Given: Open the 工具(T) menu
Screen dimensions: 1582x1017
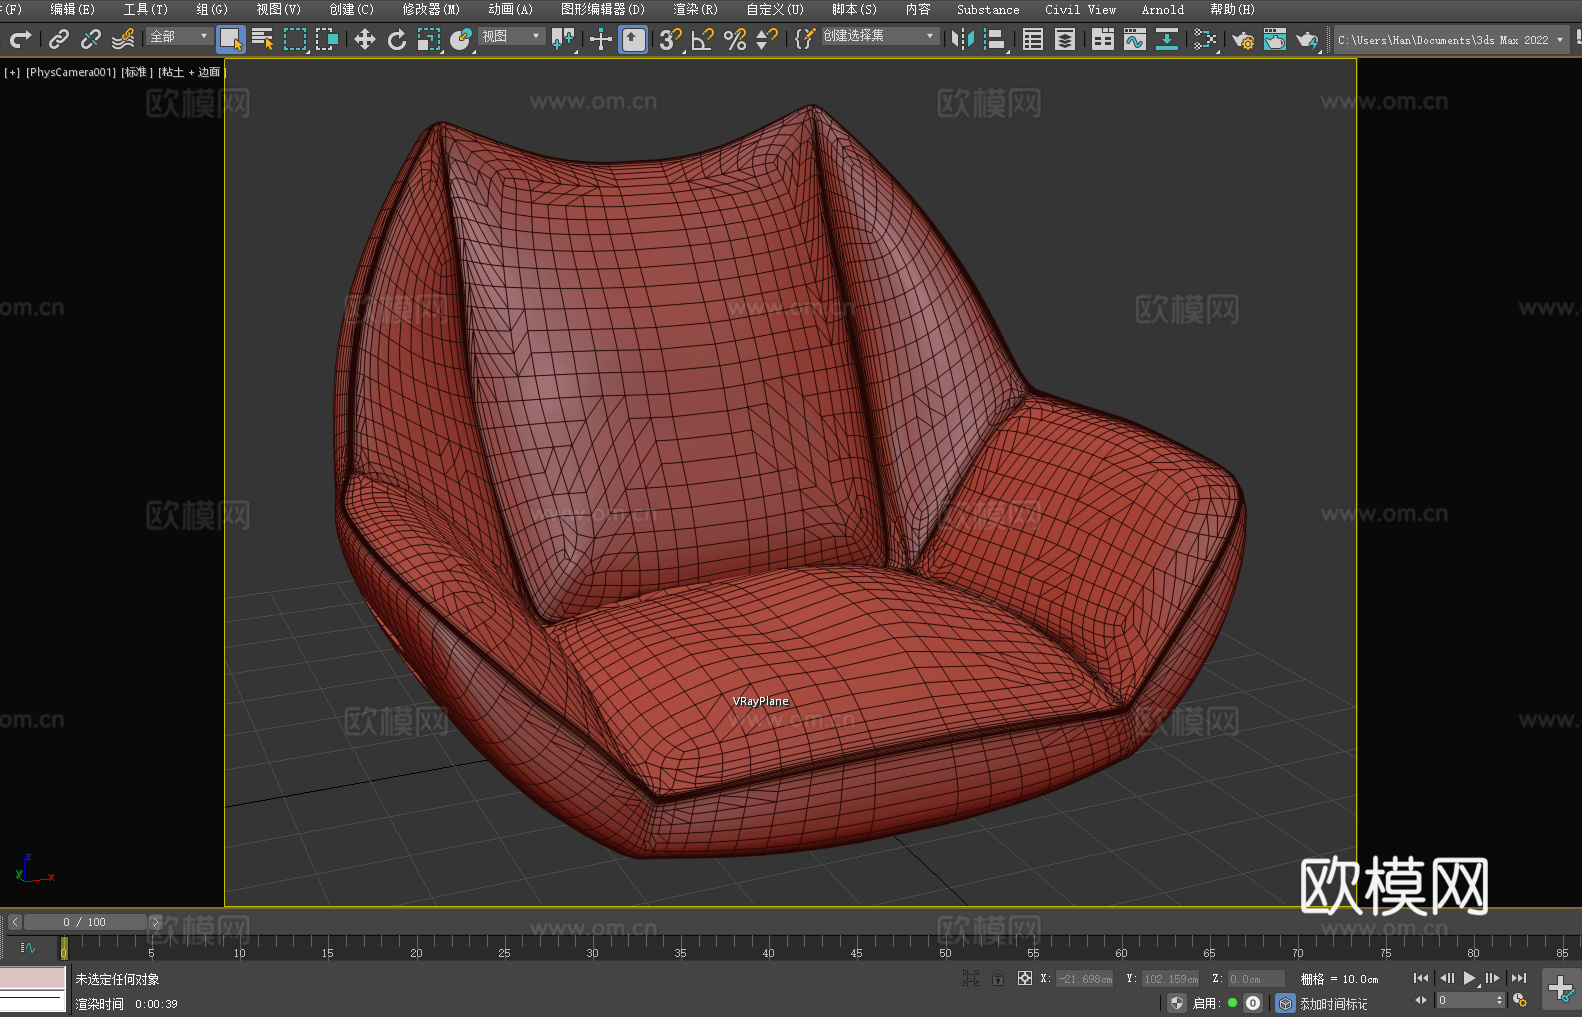Looking at the screenshot, I should tap(146, 9).
